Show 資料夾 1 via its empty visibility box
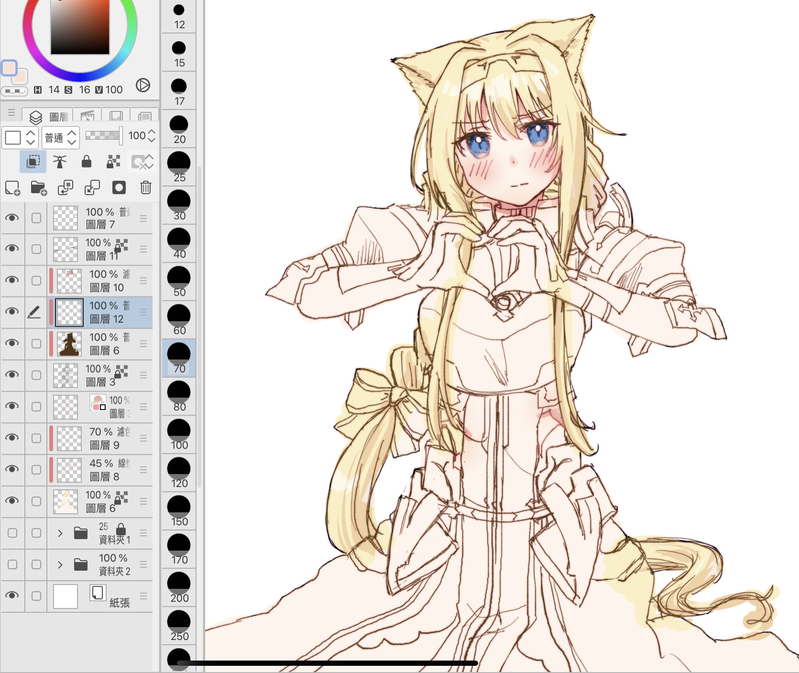Screen dimensions: 799x673 pyautogui.click(x=12, y=533)
